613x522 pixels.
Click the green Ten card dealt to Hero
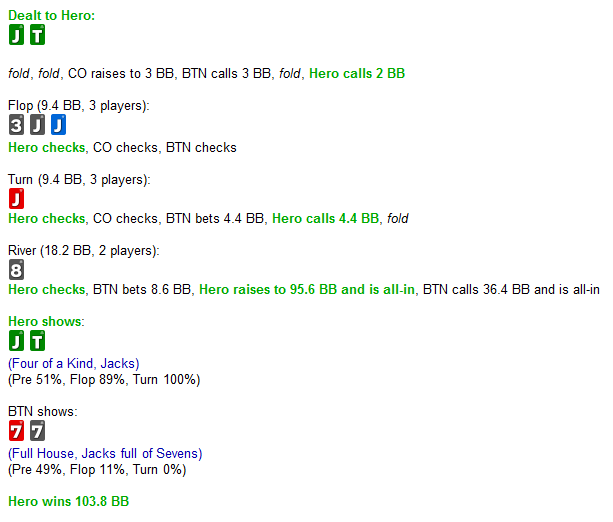[37, 36]
